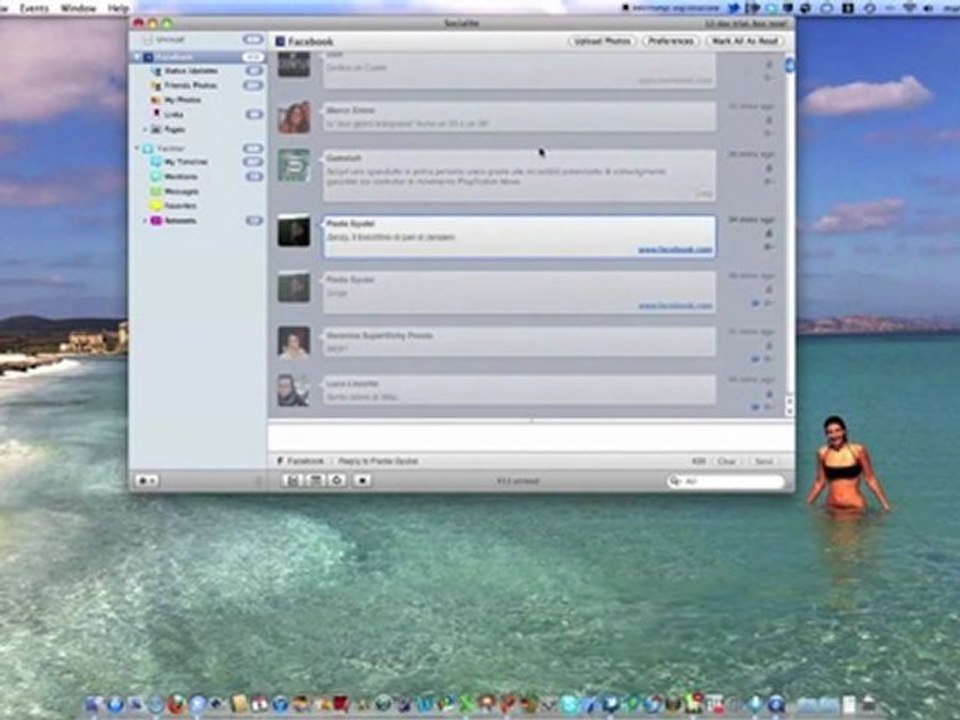Open the www.facebook.com link in the selected post
The width and height of the screenshot is (960, 720).
(675, 250)
